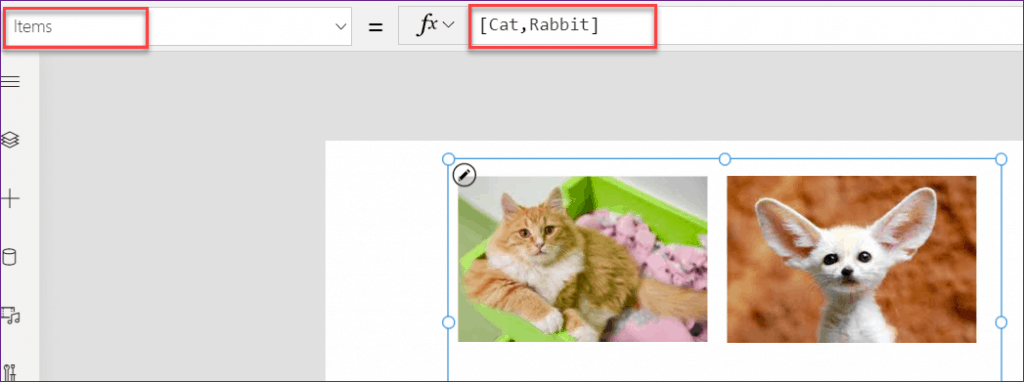Open the Advanced tools icon
The height and width of the screenshot is (382, 1024).
pyautogui.click(x=11, y=373)
